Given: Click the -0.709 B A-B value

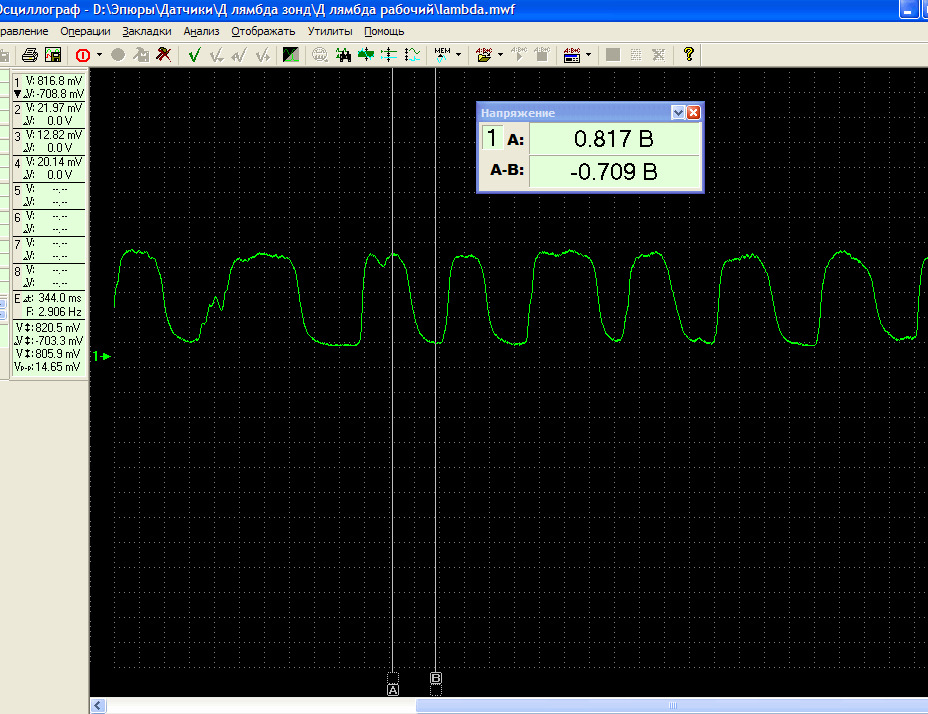Looking at the screenshot, I should 614,172.
